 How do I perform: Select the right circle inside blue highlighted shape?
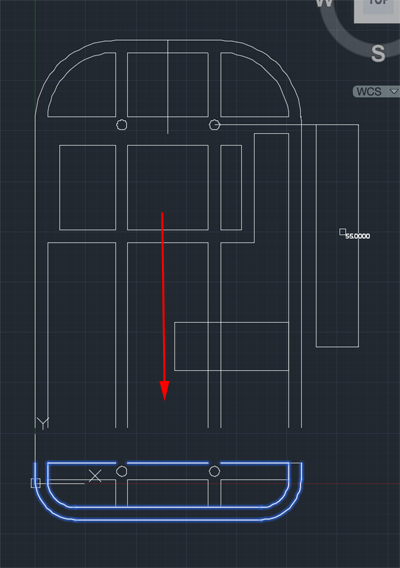pos(214,471)
